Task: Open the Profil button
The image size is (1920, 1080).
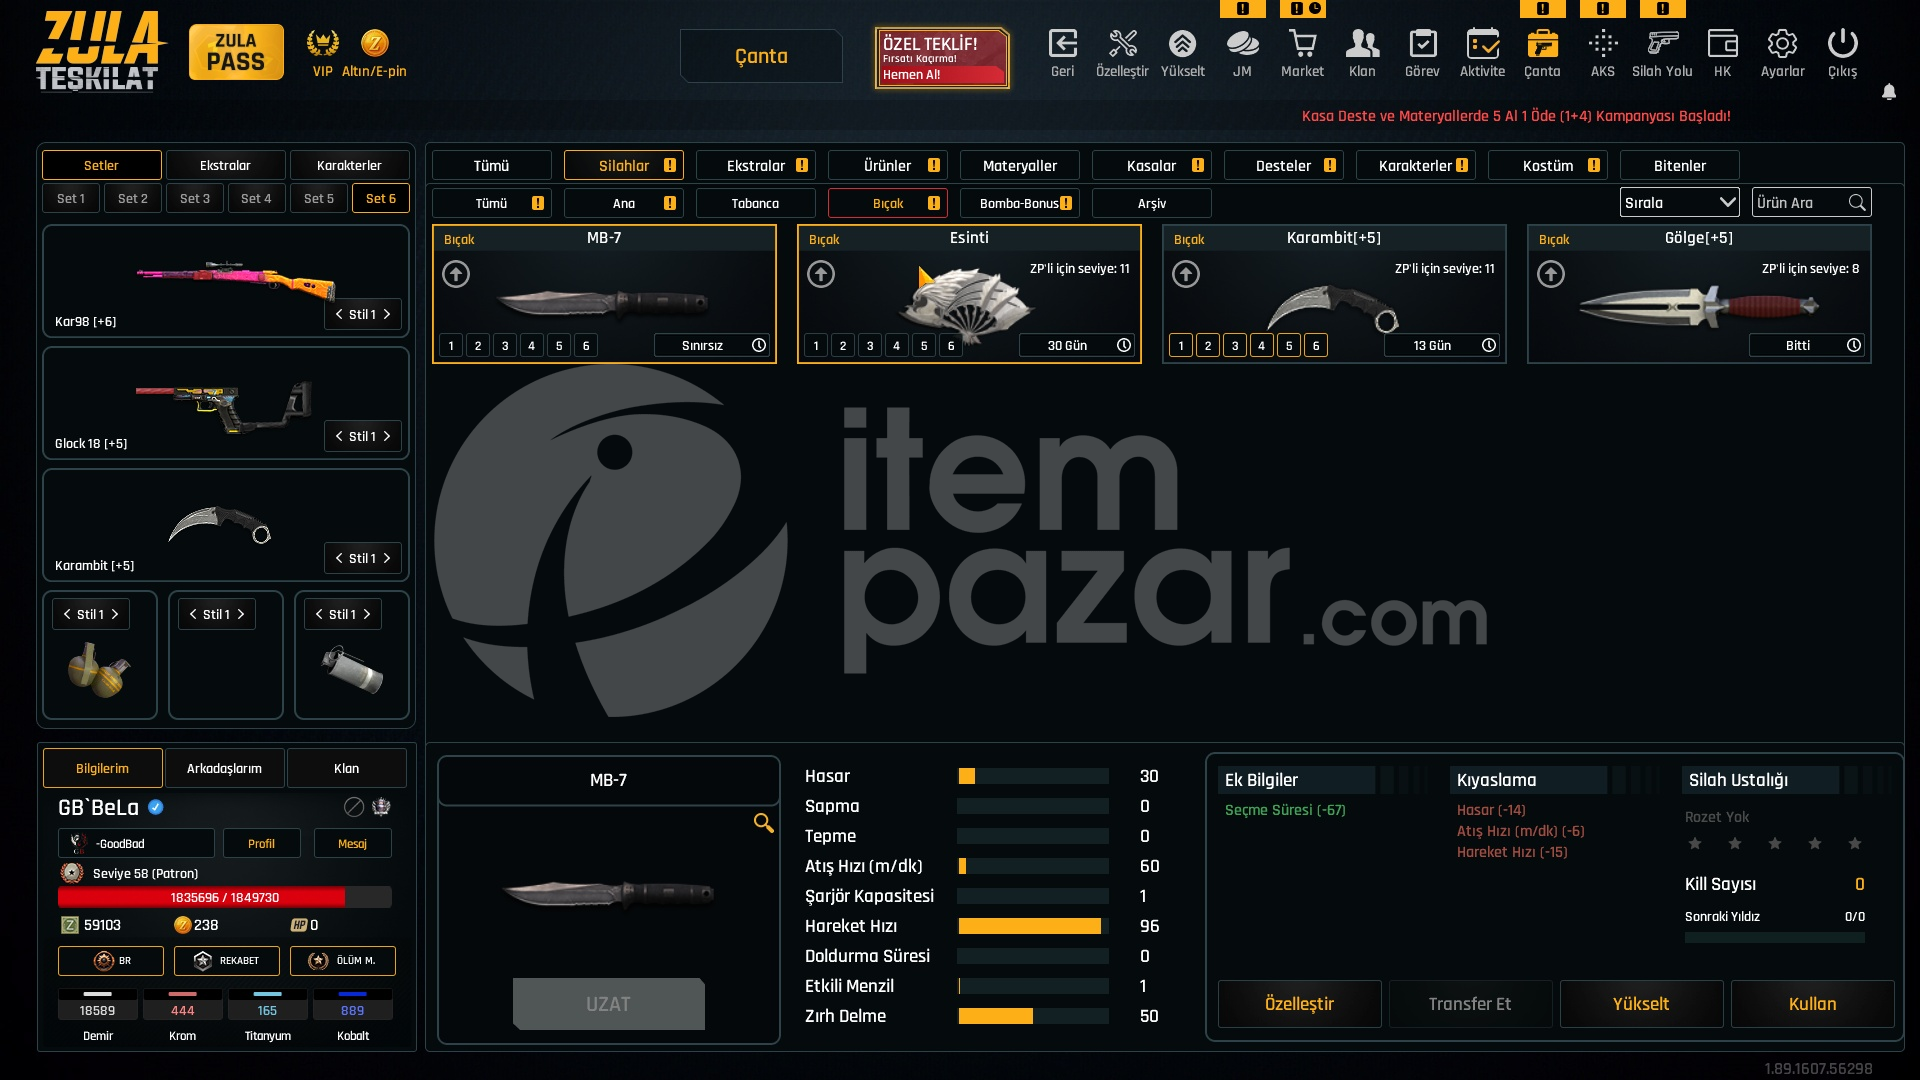Action: coord(261,843)
